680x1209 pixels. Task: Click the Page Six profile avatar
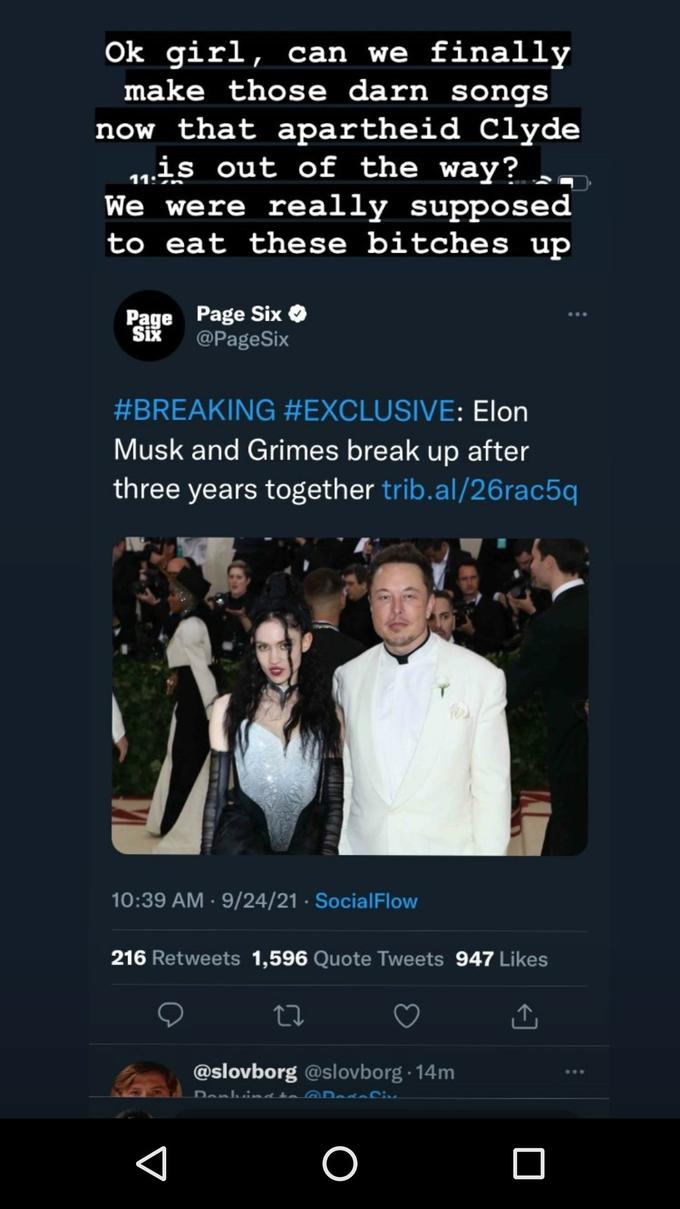pos(148,325)
